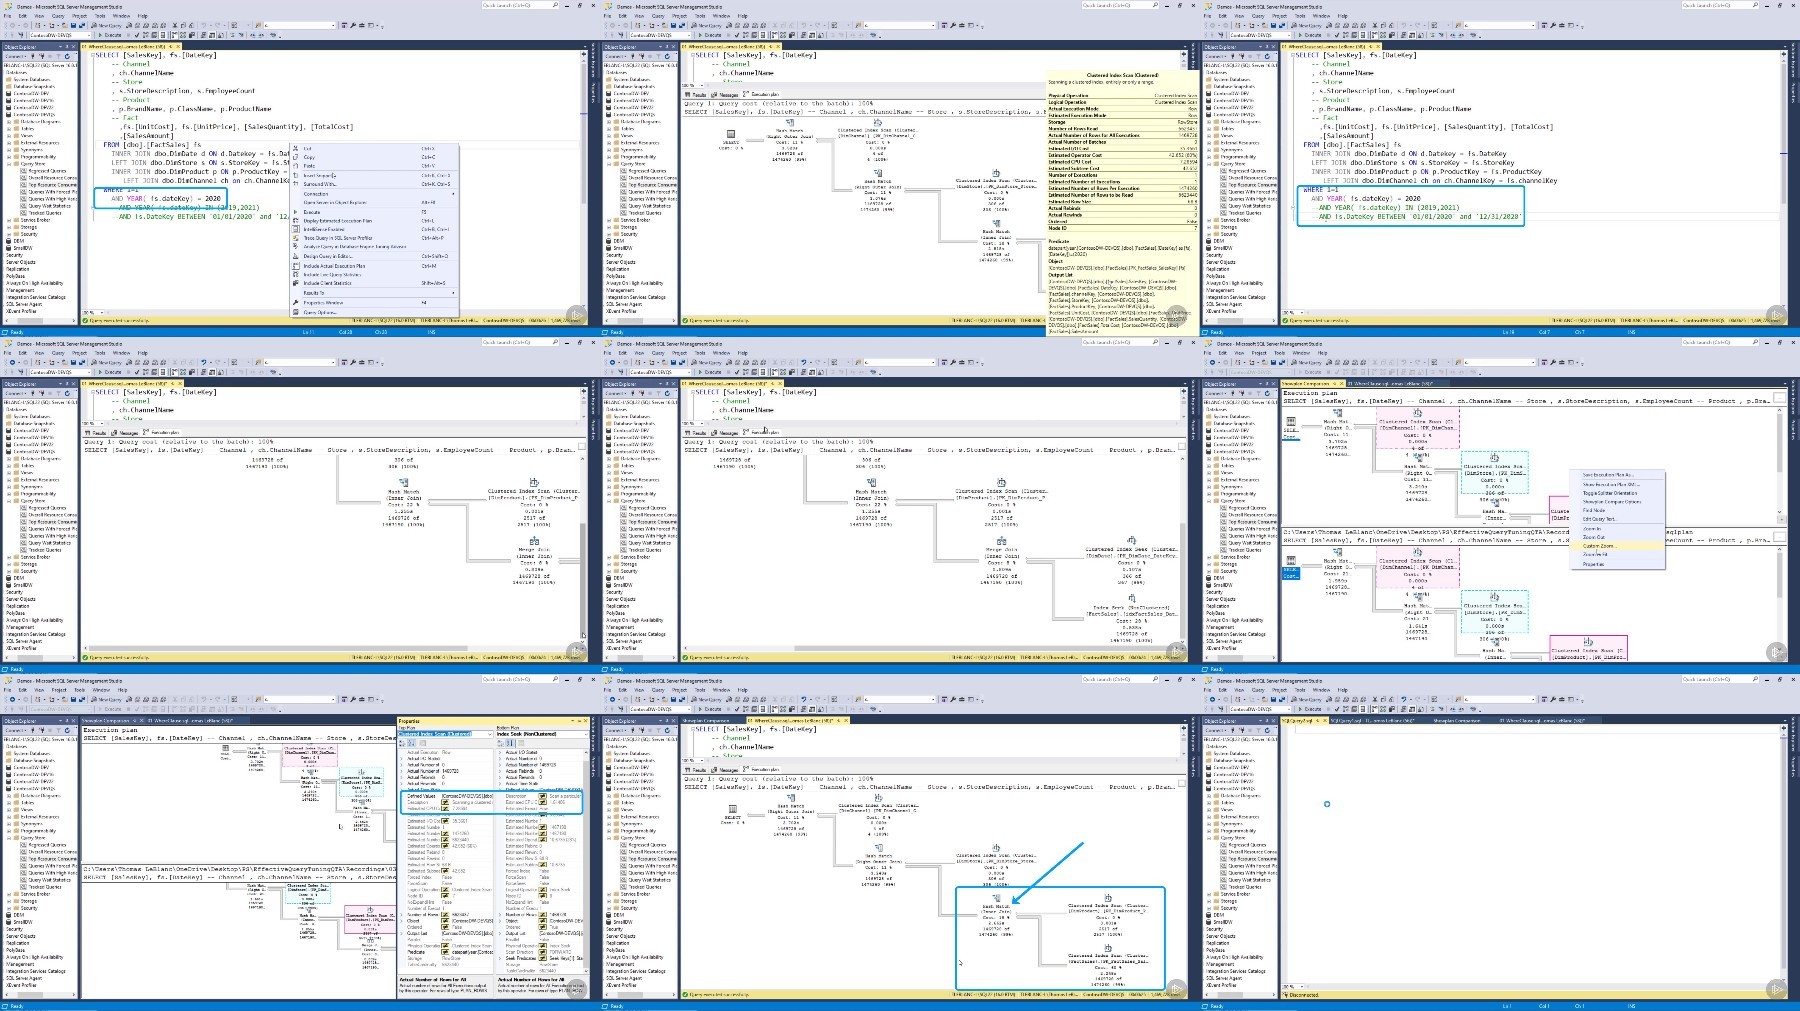Click Zoom to Fit in the showplan menu
Image resolution: width=1800 pixels, height=1011 pixels.
(1595, 554)
